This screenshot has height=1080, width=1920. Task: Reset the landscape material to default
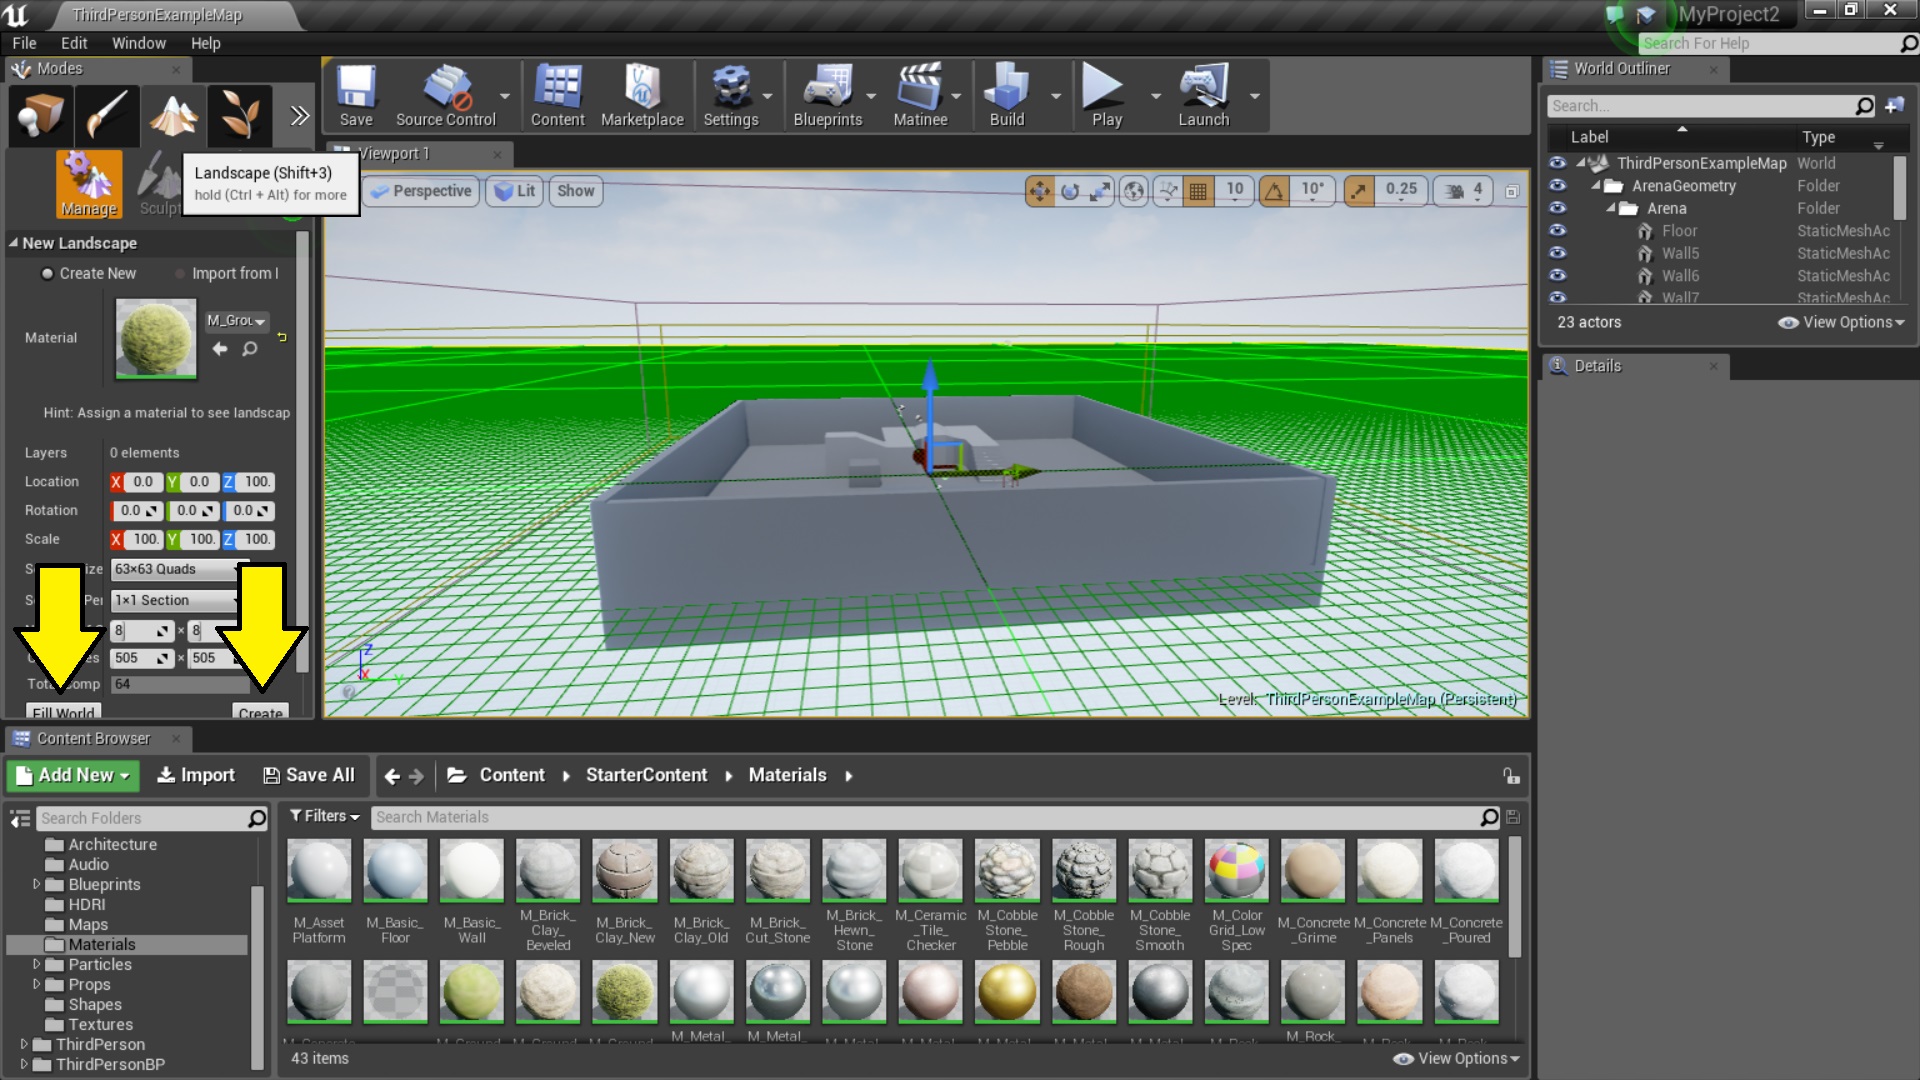click(282, 337)
